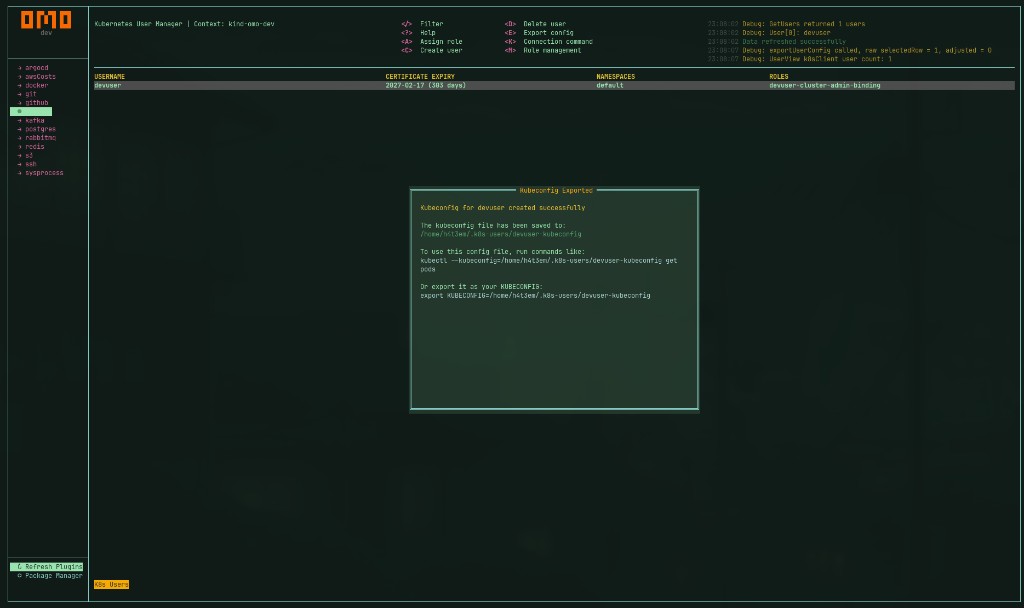Click the 2027-02-17 (303 days) expiry cell
The width and height of the screenshot is (1024, 608).
[x=425, y=86]
